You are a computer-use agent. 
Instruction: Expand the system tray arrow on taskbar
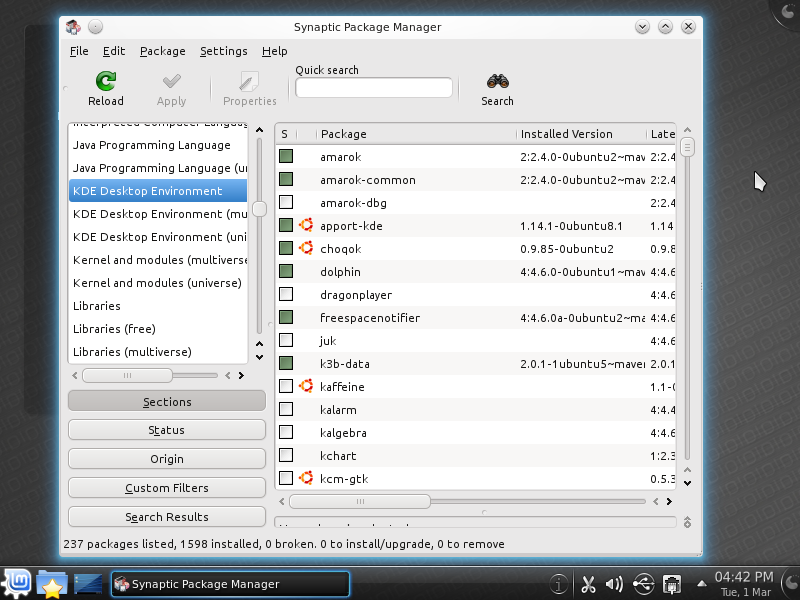click(x=700, y=582)
